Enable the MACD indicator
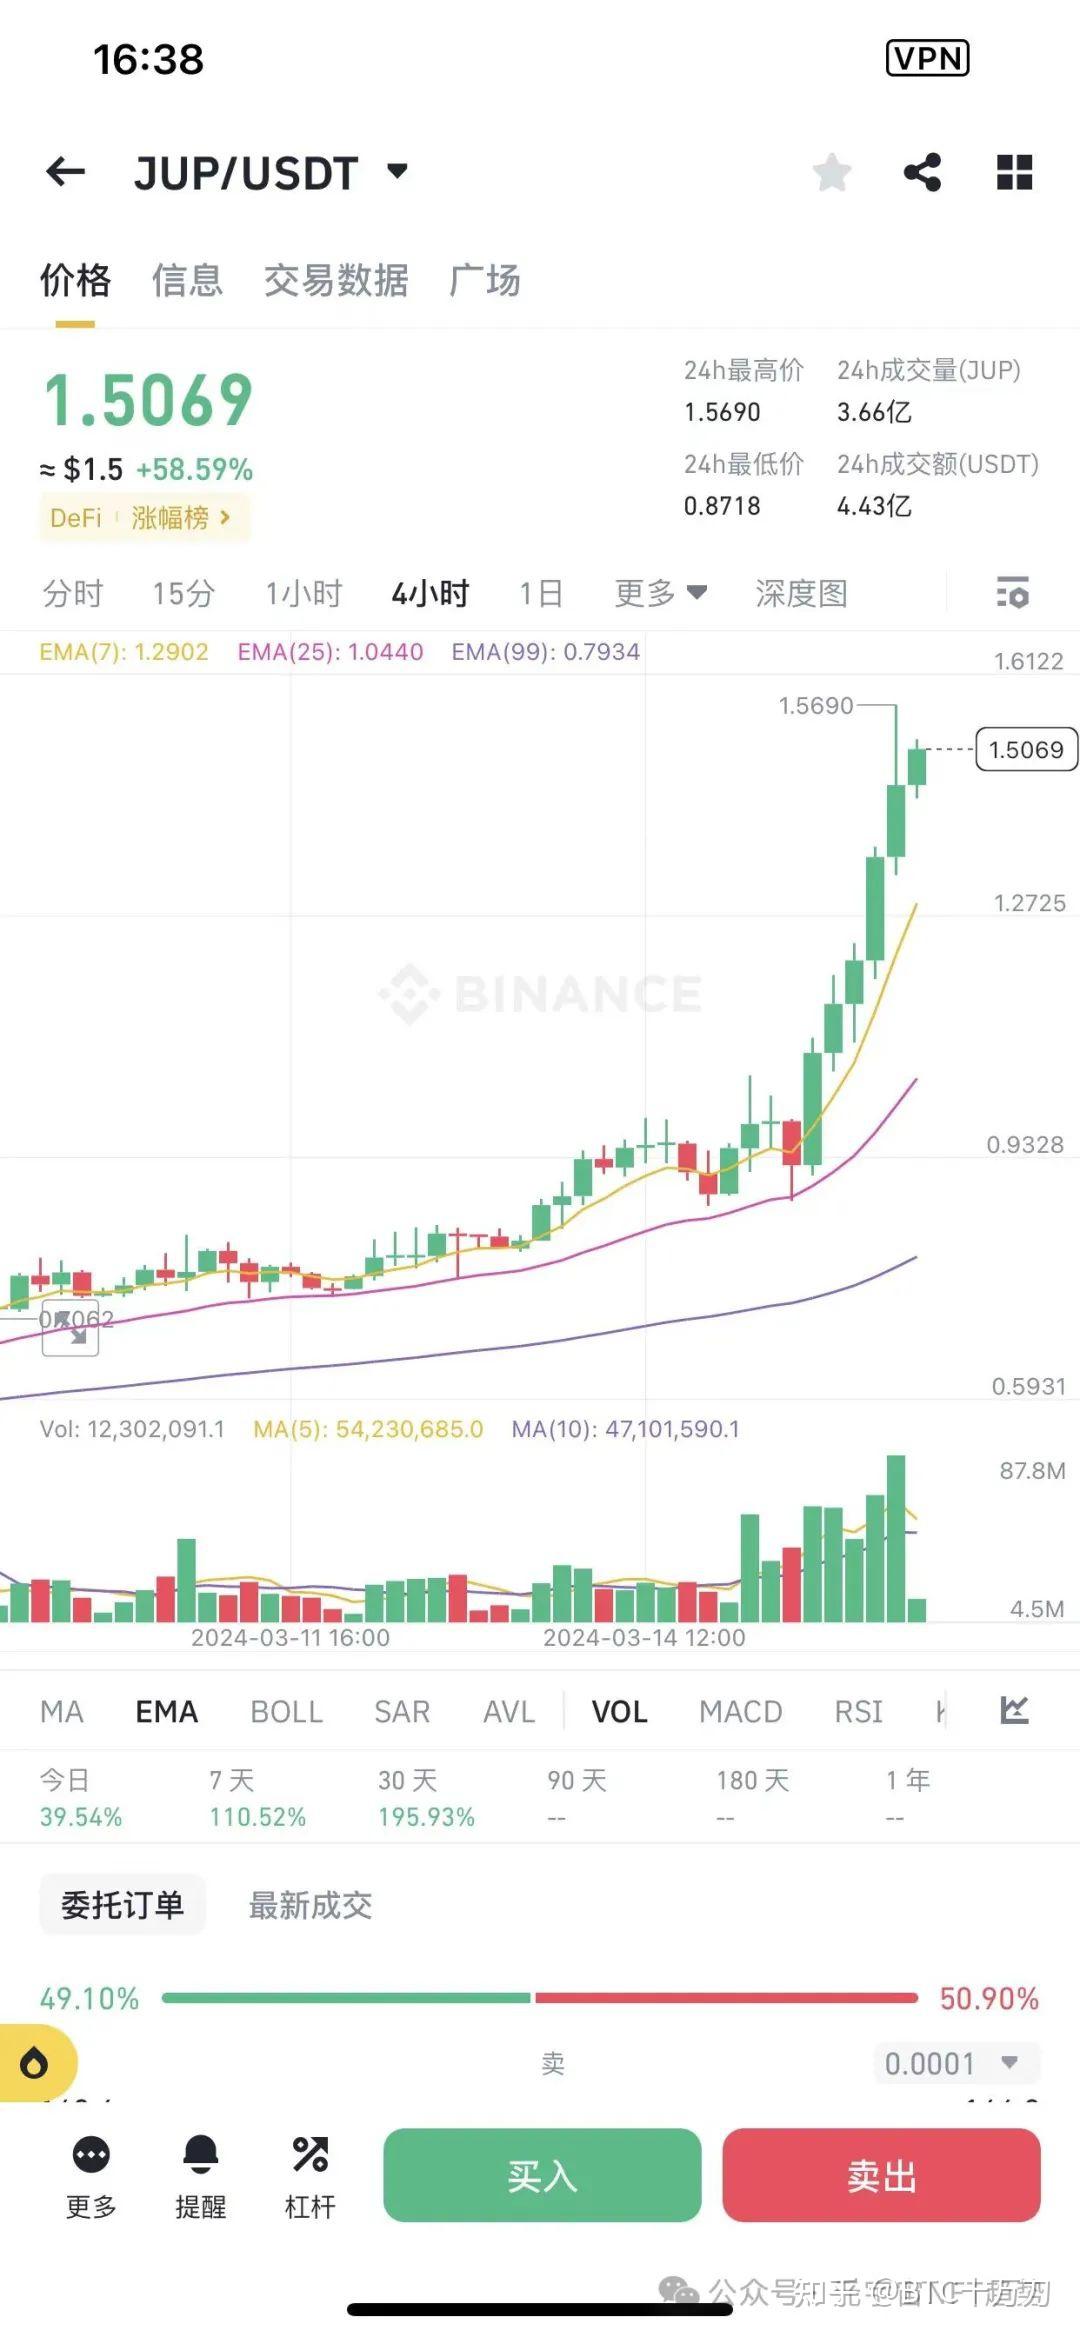The height and width of the screenshot is (2337, 1080). pyautogui.click(x=739, y=1711)
